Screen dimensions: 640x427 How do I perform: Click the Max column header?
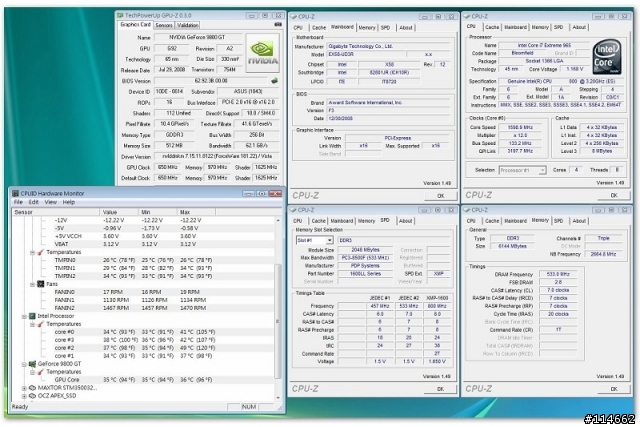(196, 212)
